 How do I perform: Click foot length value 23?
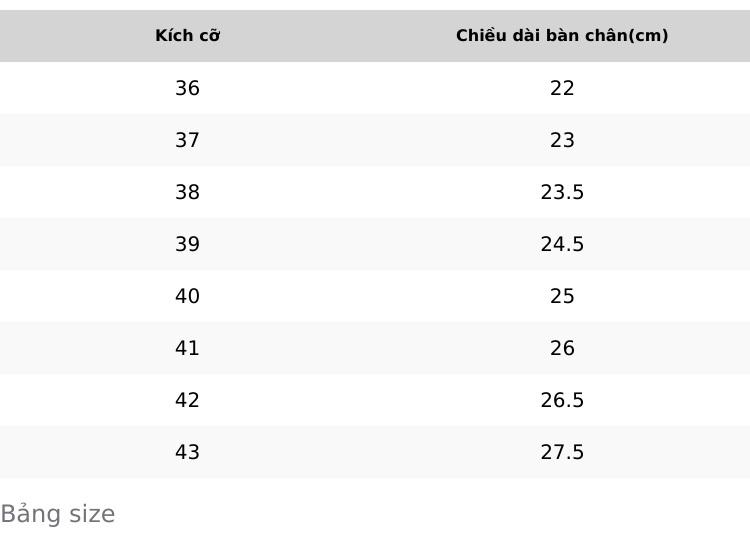click(562, 140)
